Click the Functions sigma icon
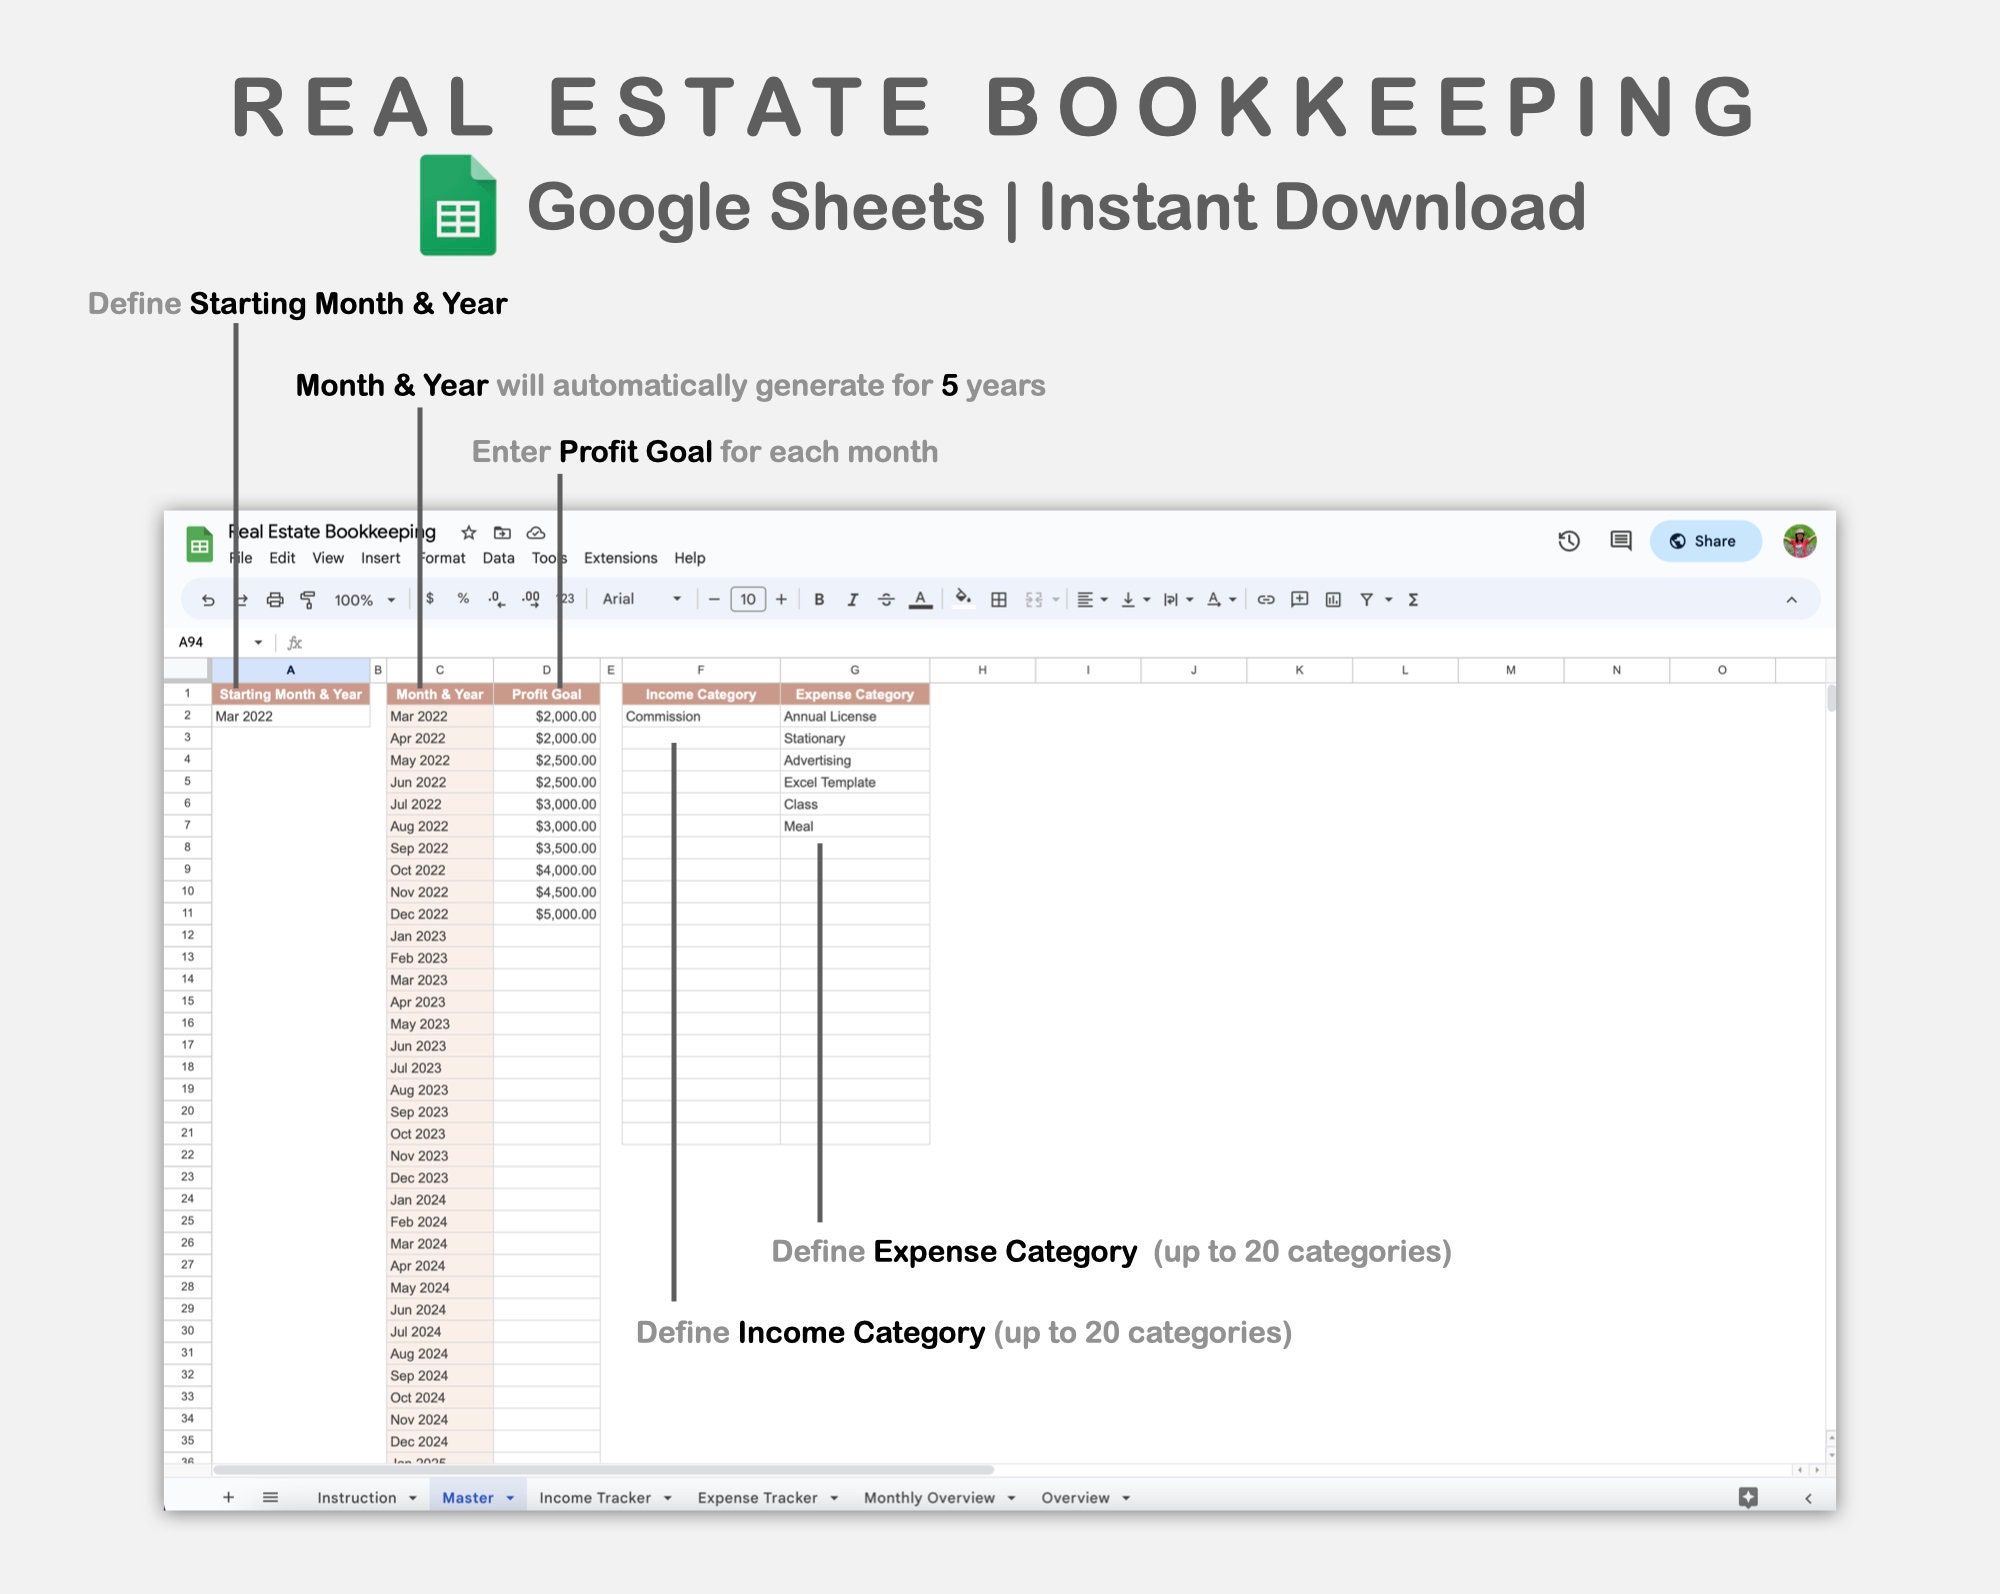The width and height of the screenshot is (2000, 1594). tap(1412, 599)
